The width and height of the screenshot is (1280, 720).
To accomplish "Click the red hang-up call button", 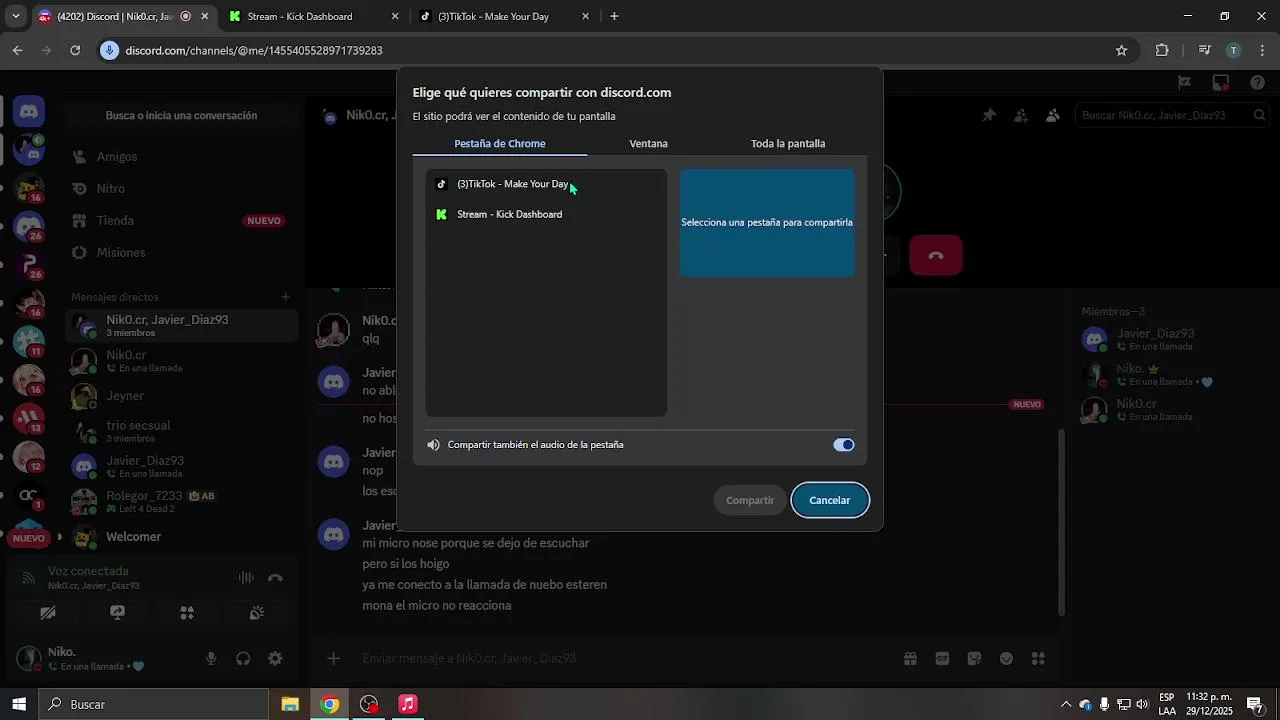I will tap(936, 255).
